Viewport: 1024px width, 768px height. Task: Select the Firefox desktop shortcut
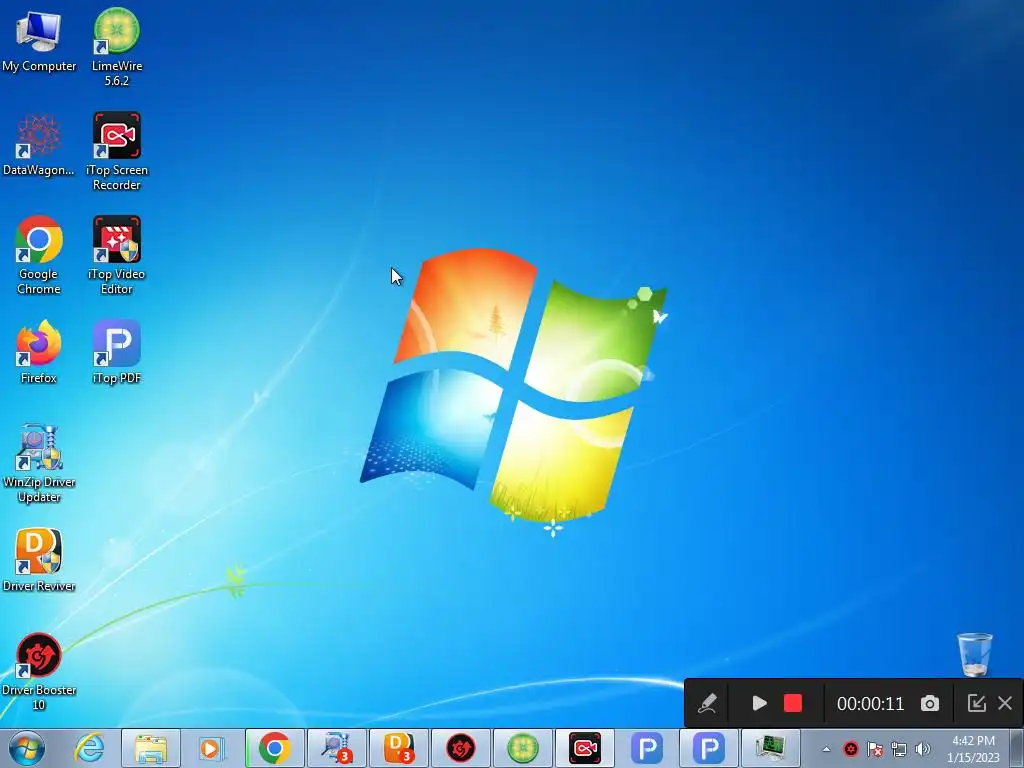[x=39, y=351]
